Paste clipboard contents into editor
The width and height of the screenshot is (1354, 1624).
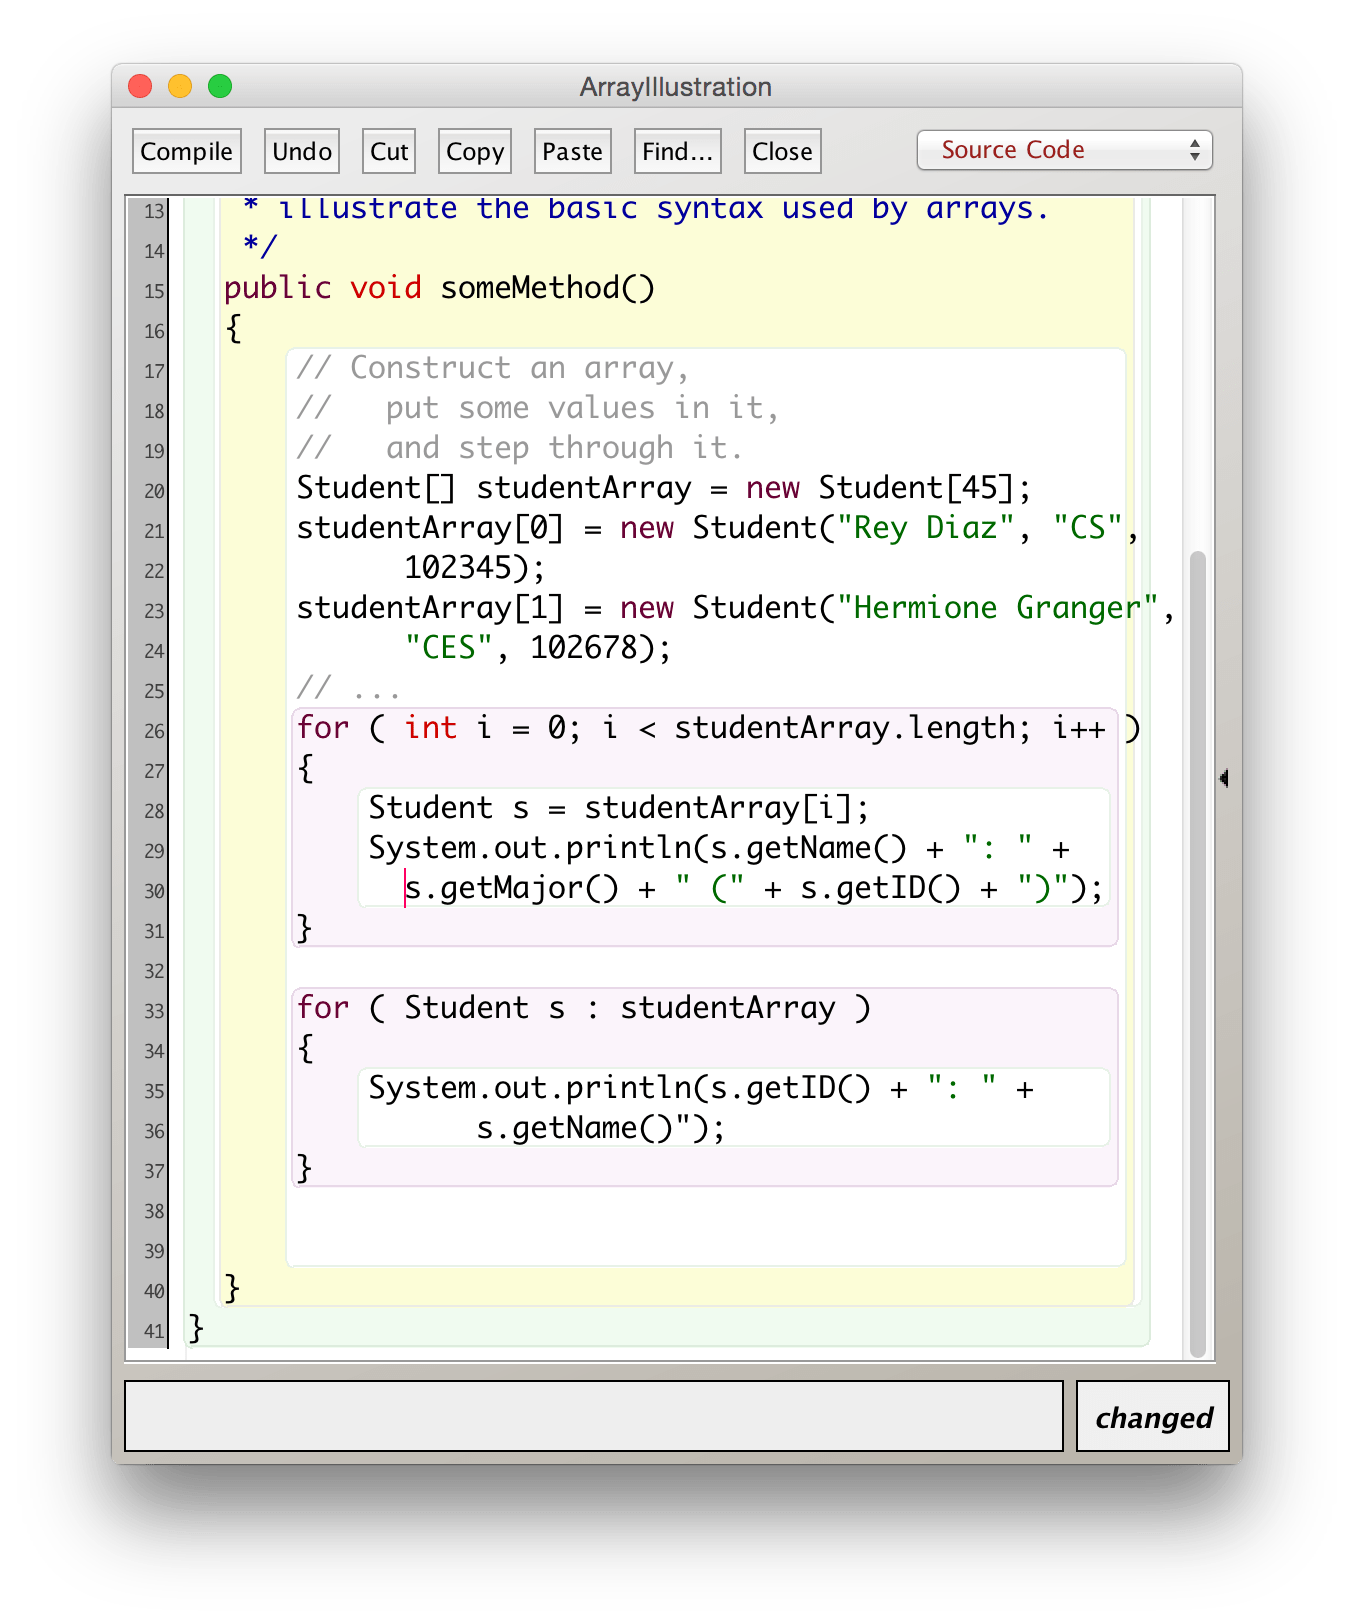[x=573, y=151]
